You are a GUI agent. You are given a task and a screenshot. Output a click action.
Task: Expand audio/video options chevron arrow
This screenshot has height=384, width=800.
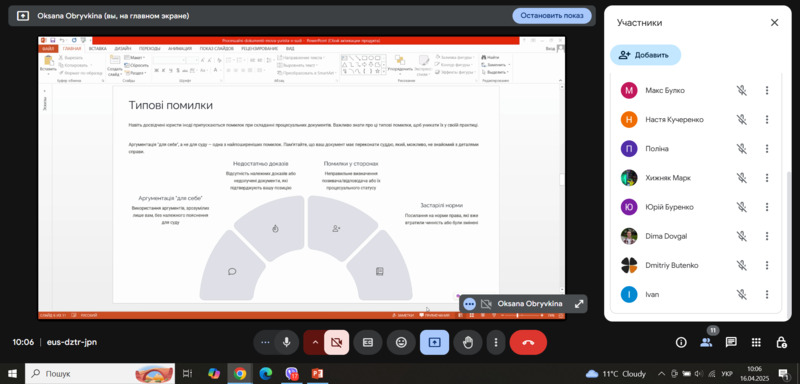pos(315,342)
